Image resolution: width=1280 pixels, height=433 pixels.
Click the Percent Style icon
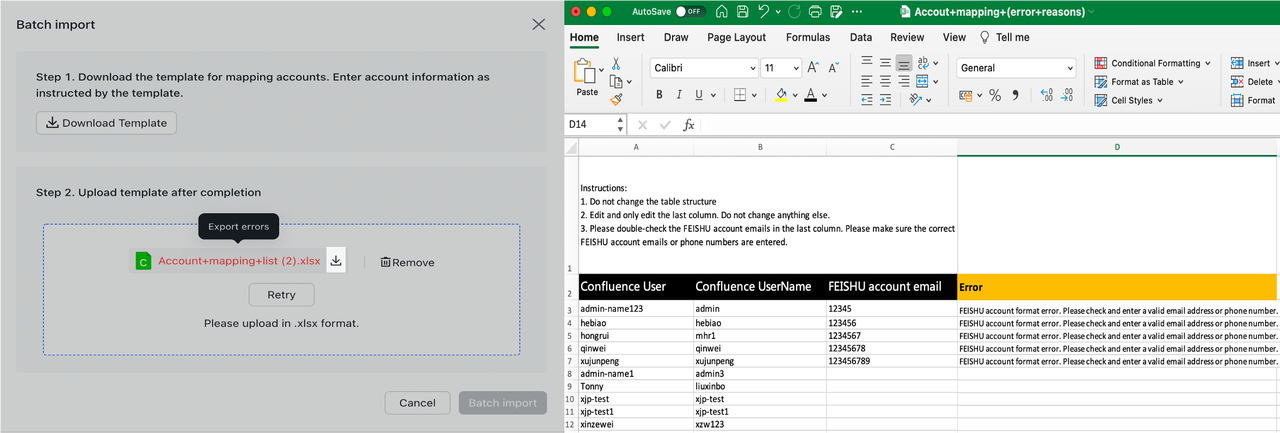[x=995, y=95]
